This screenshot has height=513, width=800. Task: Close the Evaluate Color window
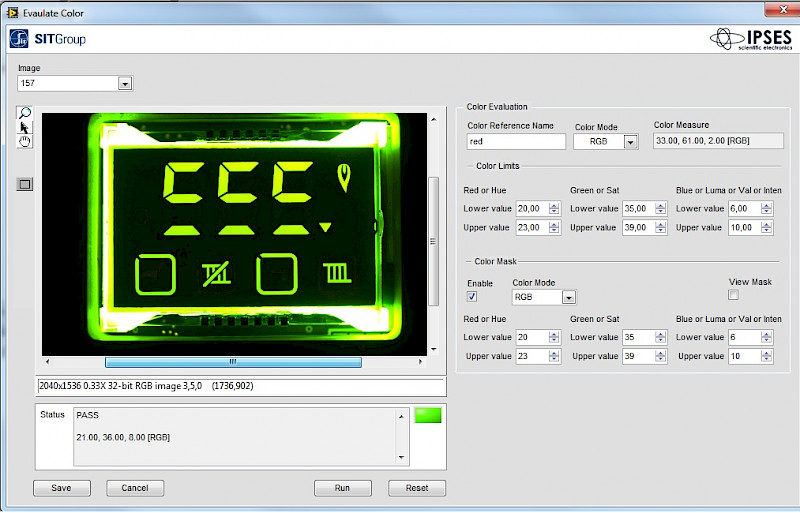tap(783, 10)
